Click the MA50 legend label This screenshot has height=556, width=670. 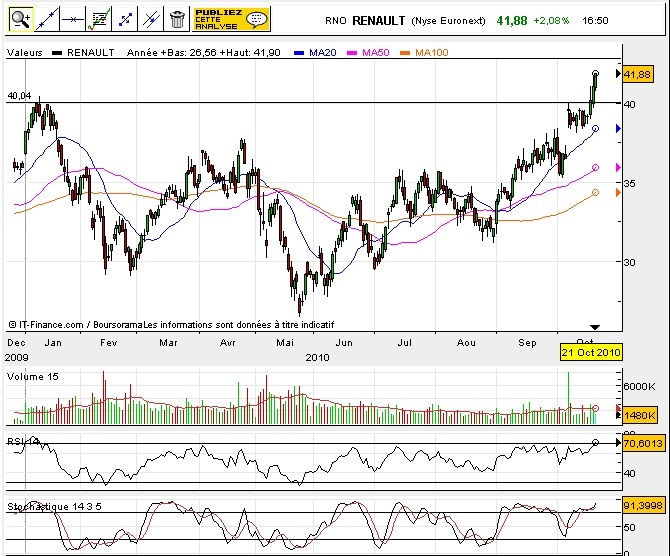(x=376, y=53)
